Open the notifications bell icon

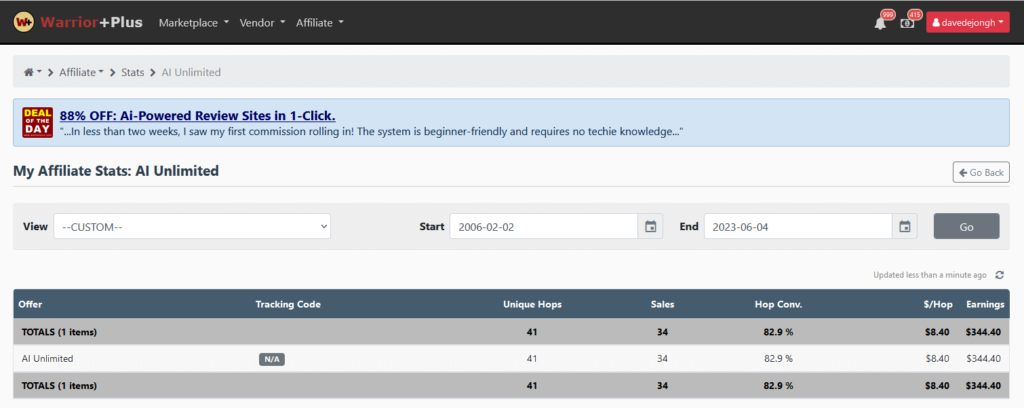pyautogui.click(x=880, y=23)
